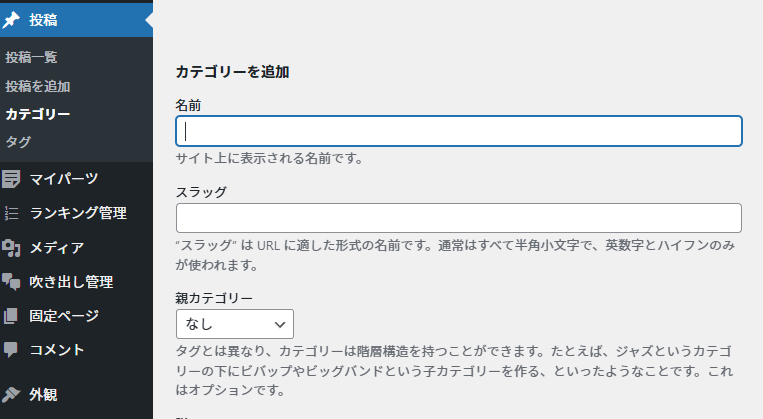Click the 外観 paintbrush icon
This screenshot has width=763, height=419.
tap(12, 394)
